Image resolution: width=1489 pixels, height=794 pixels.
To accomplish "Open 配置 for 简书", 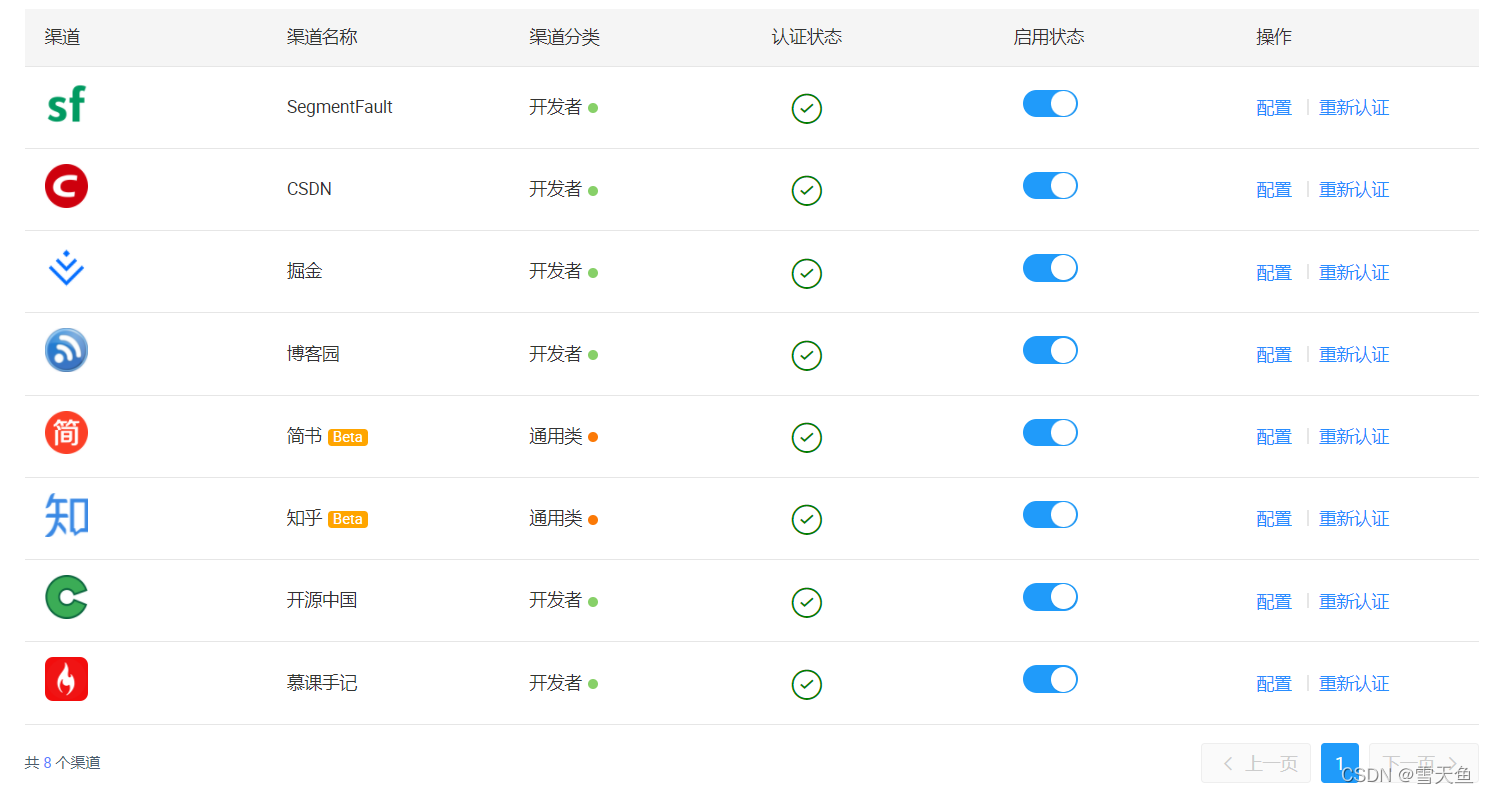I will (1274, 437).
